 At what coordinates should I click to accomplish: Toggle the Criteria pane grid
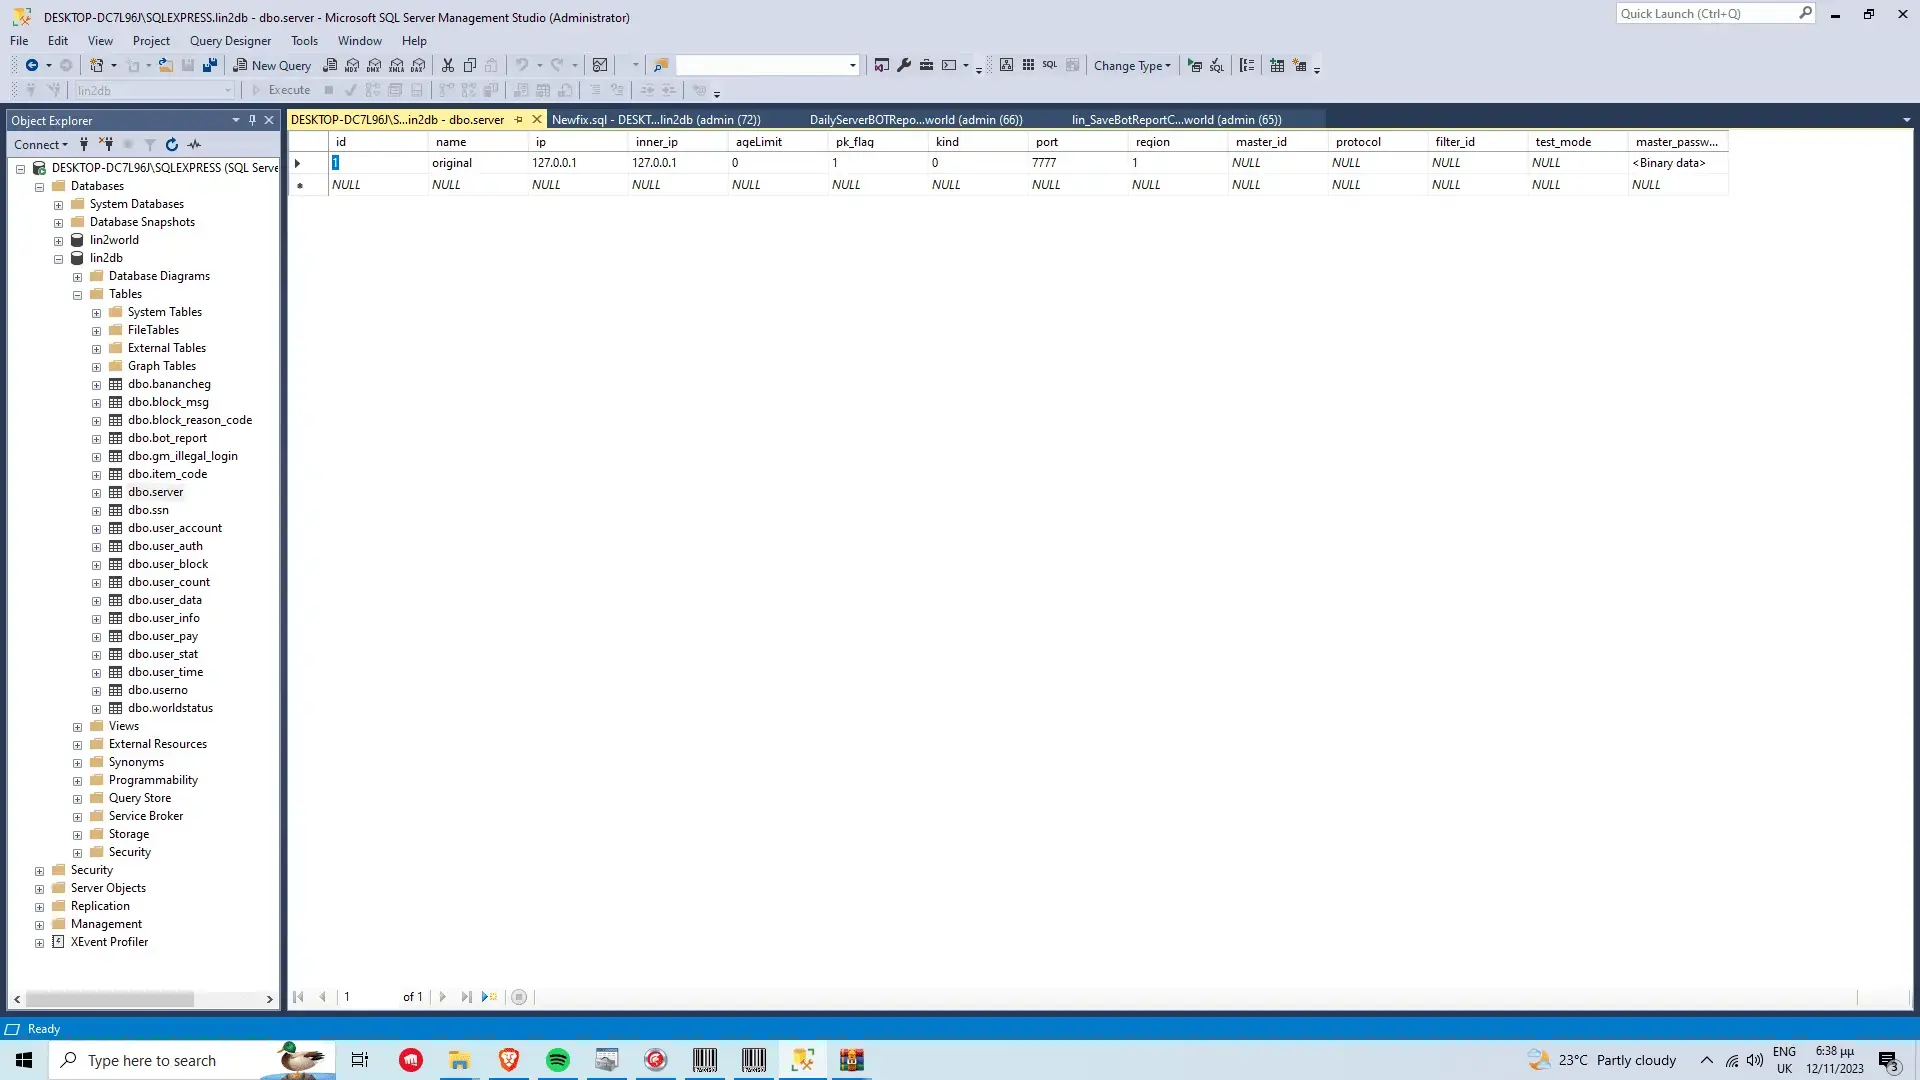[1028, 65]
